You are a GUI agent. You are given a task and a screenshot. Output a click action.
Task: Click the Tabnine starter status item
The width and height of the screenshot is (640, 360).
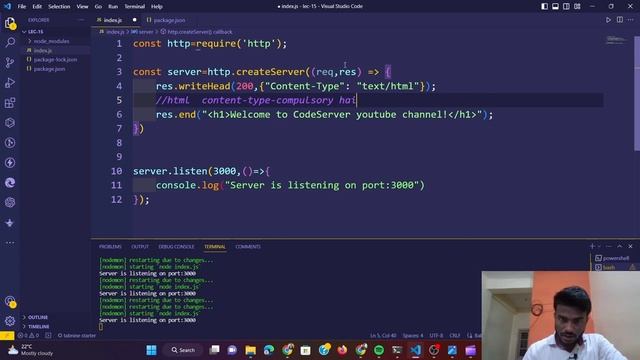[x=77, y=336]
